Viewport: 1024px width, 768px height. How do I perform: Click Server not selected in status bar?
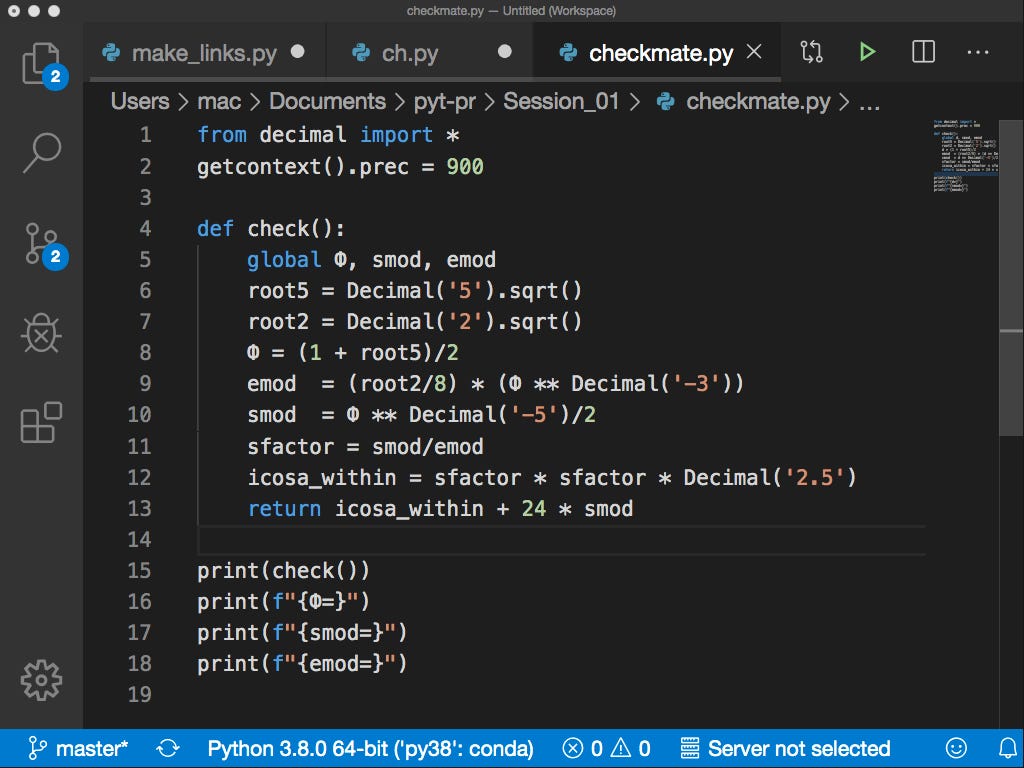(785, 748)
